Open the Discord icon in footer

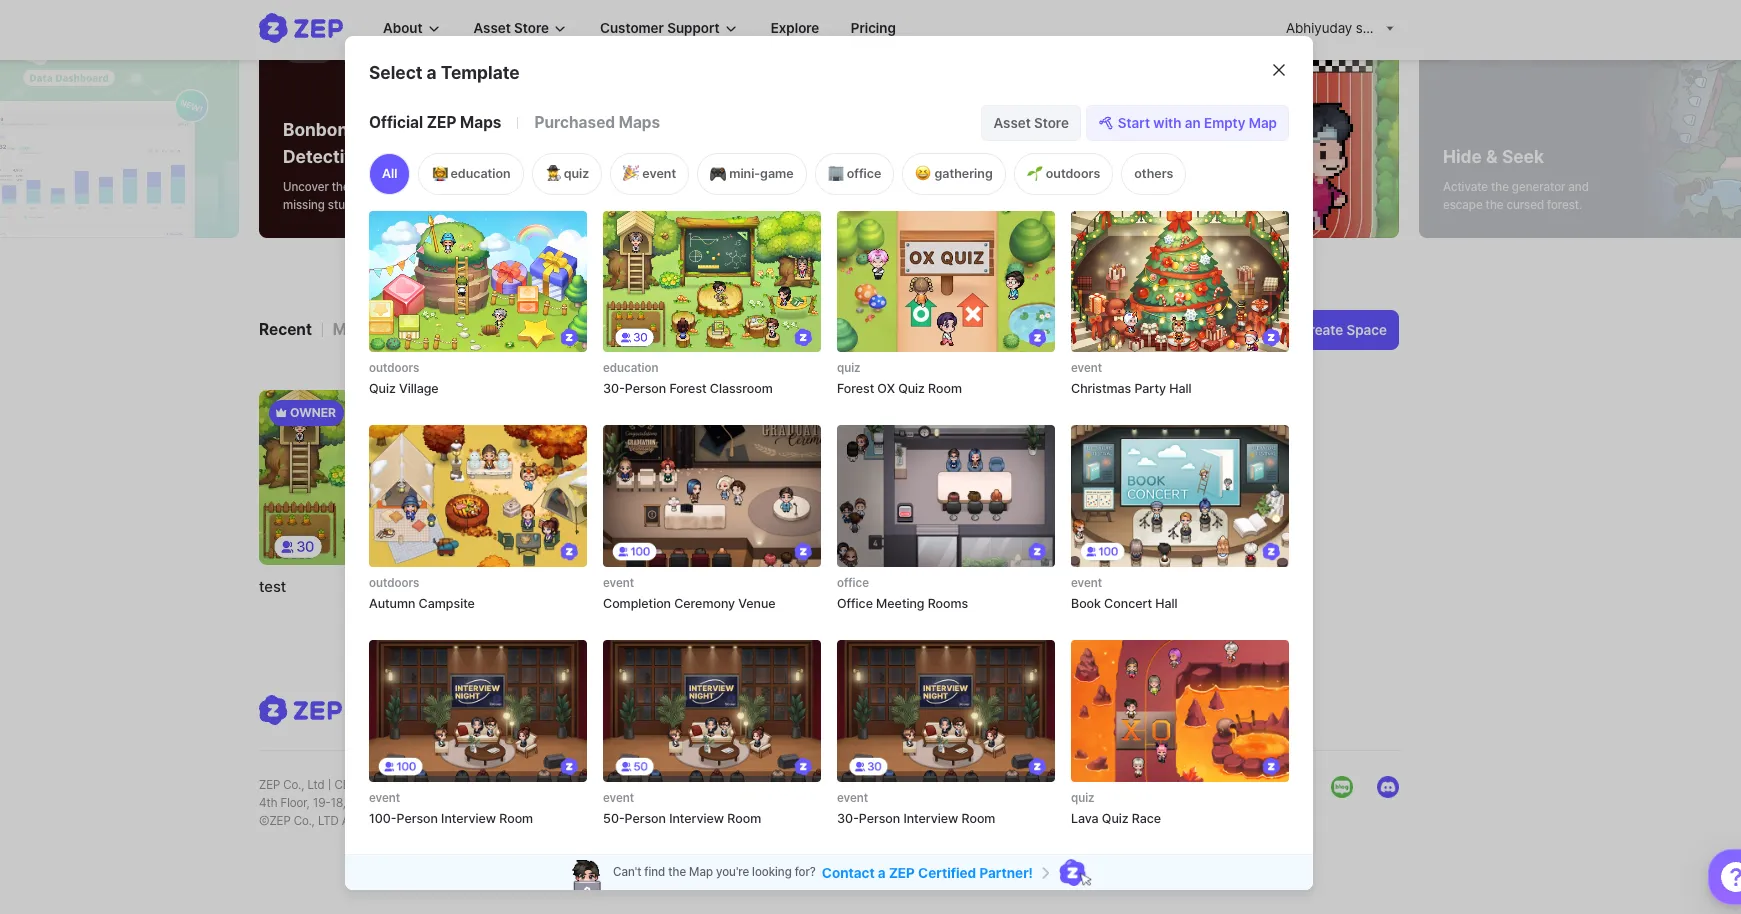tap(1387, 787)
